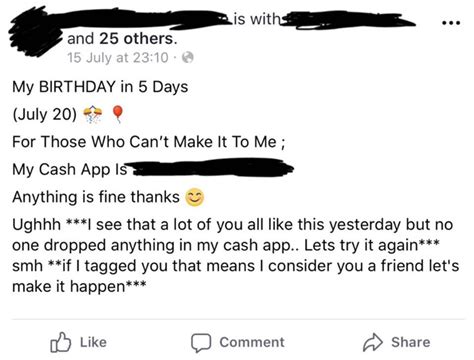Click the speech bubble Comment icon

tap(201, 343)
